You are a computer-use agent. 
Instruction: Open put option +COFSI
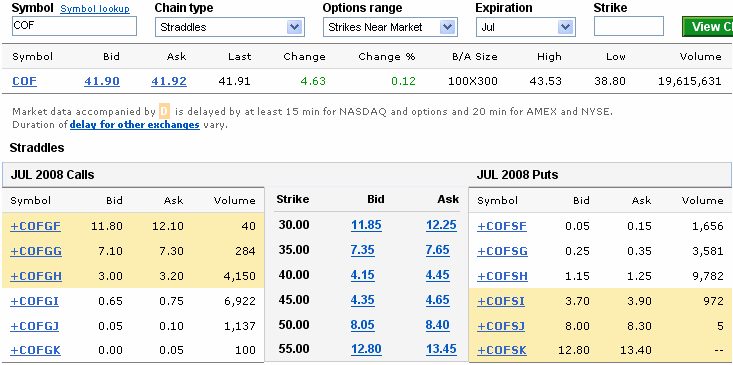tap(501, 301)
